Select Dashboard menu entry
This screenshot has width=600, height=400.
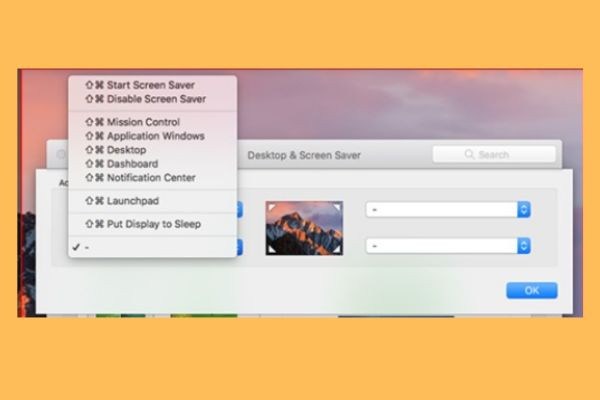(x=153, y=164)
